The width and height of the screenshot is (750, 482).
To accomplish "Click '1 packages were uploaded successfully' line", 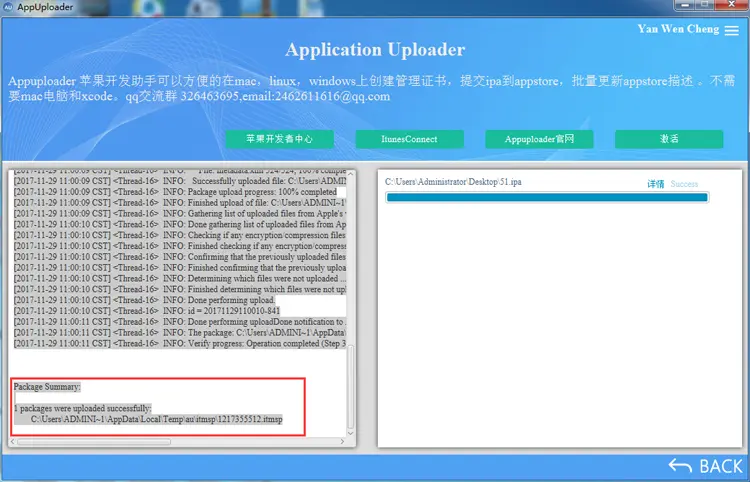I will (82, 408).
